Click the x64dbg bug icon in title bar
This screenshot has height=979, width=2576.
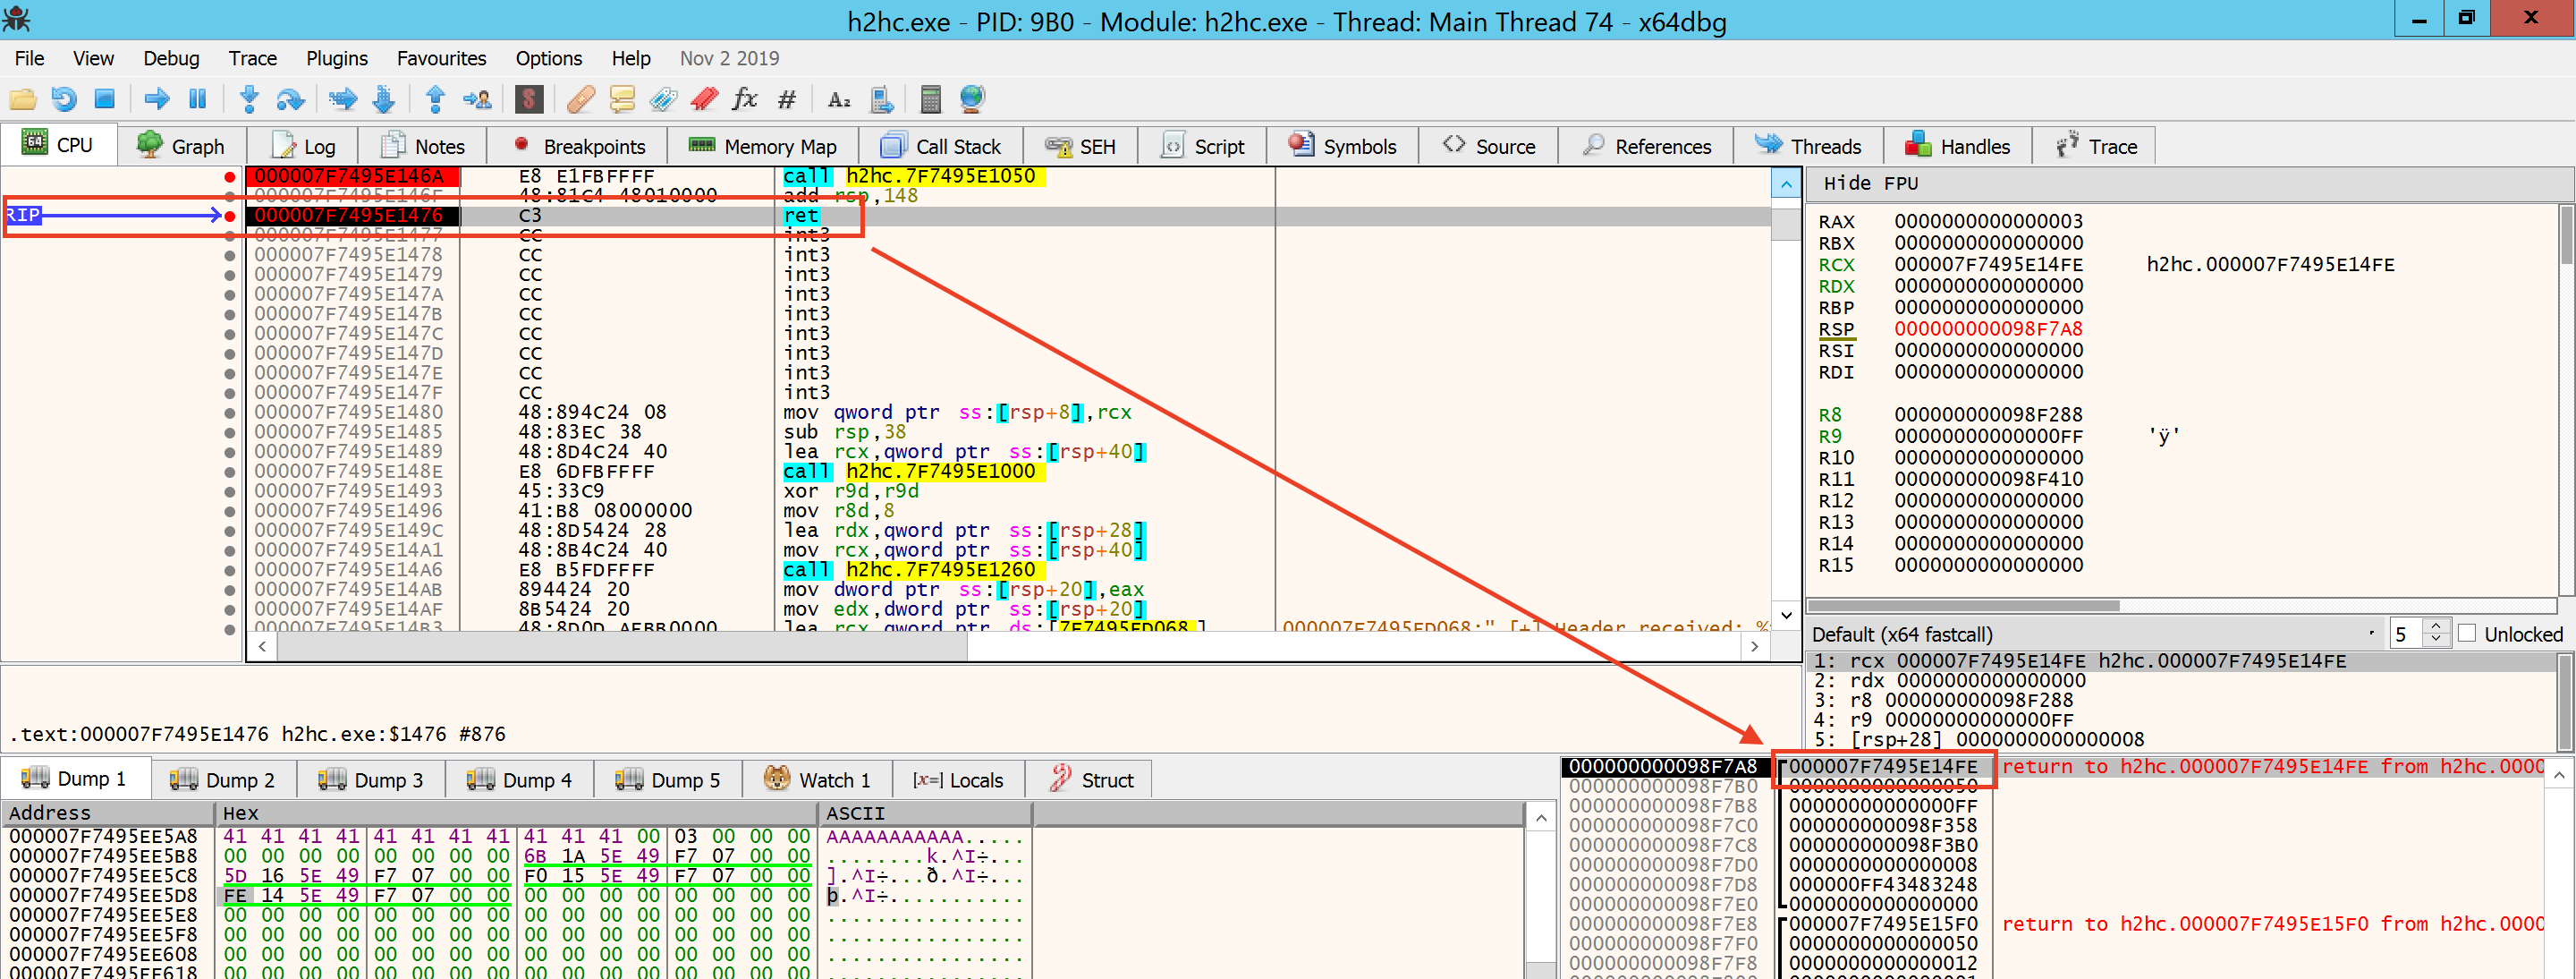[x=16, y=20]
